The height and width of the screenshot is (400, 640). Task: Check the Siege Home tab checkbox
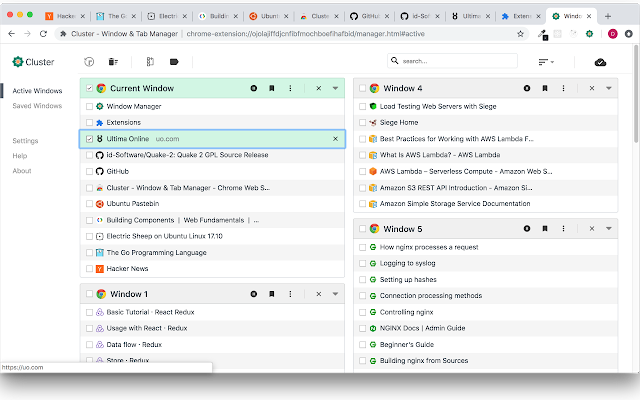click(362, 122)
